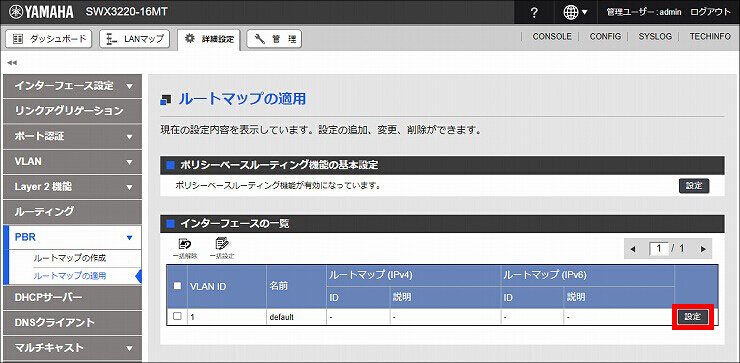Click the page number input field
Image resolution: width=740 pixels, height=363 pixels.
658,249
